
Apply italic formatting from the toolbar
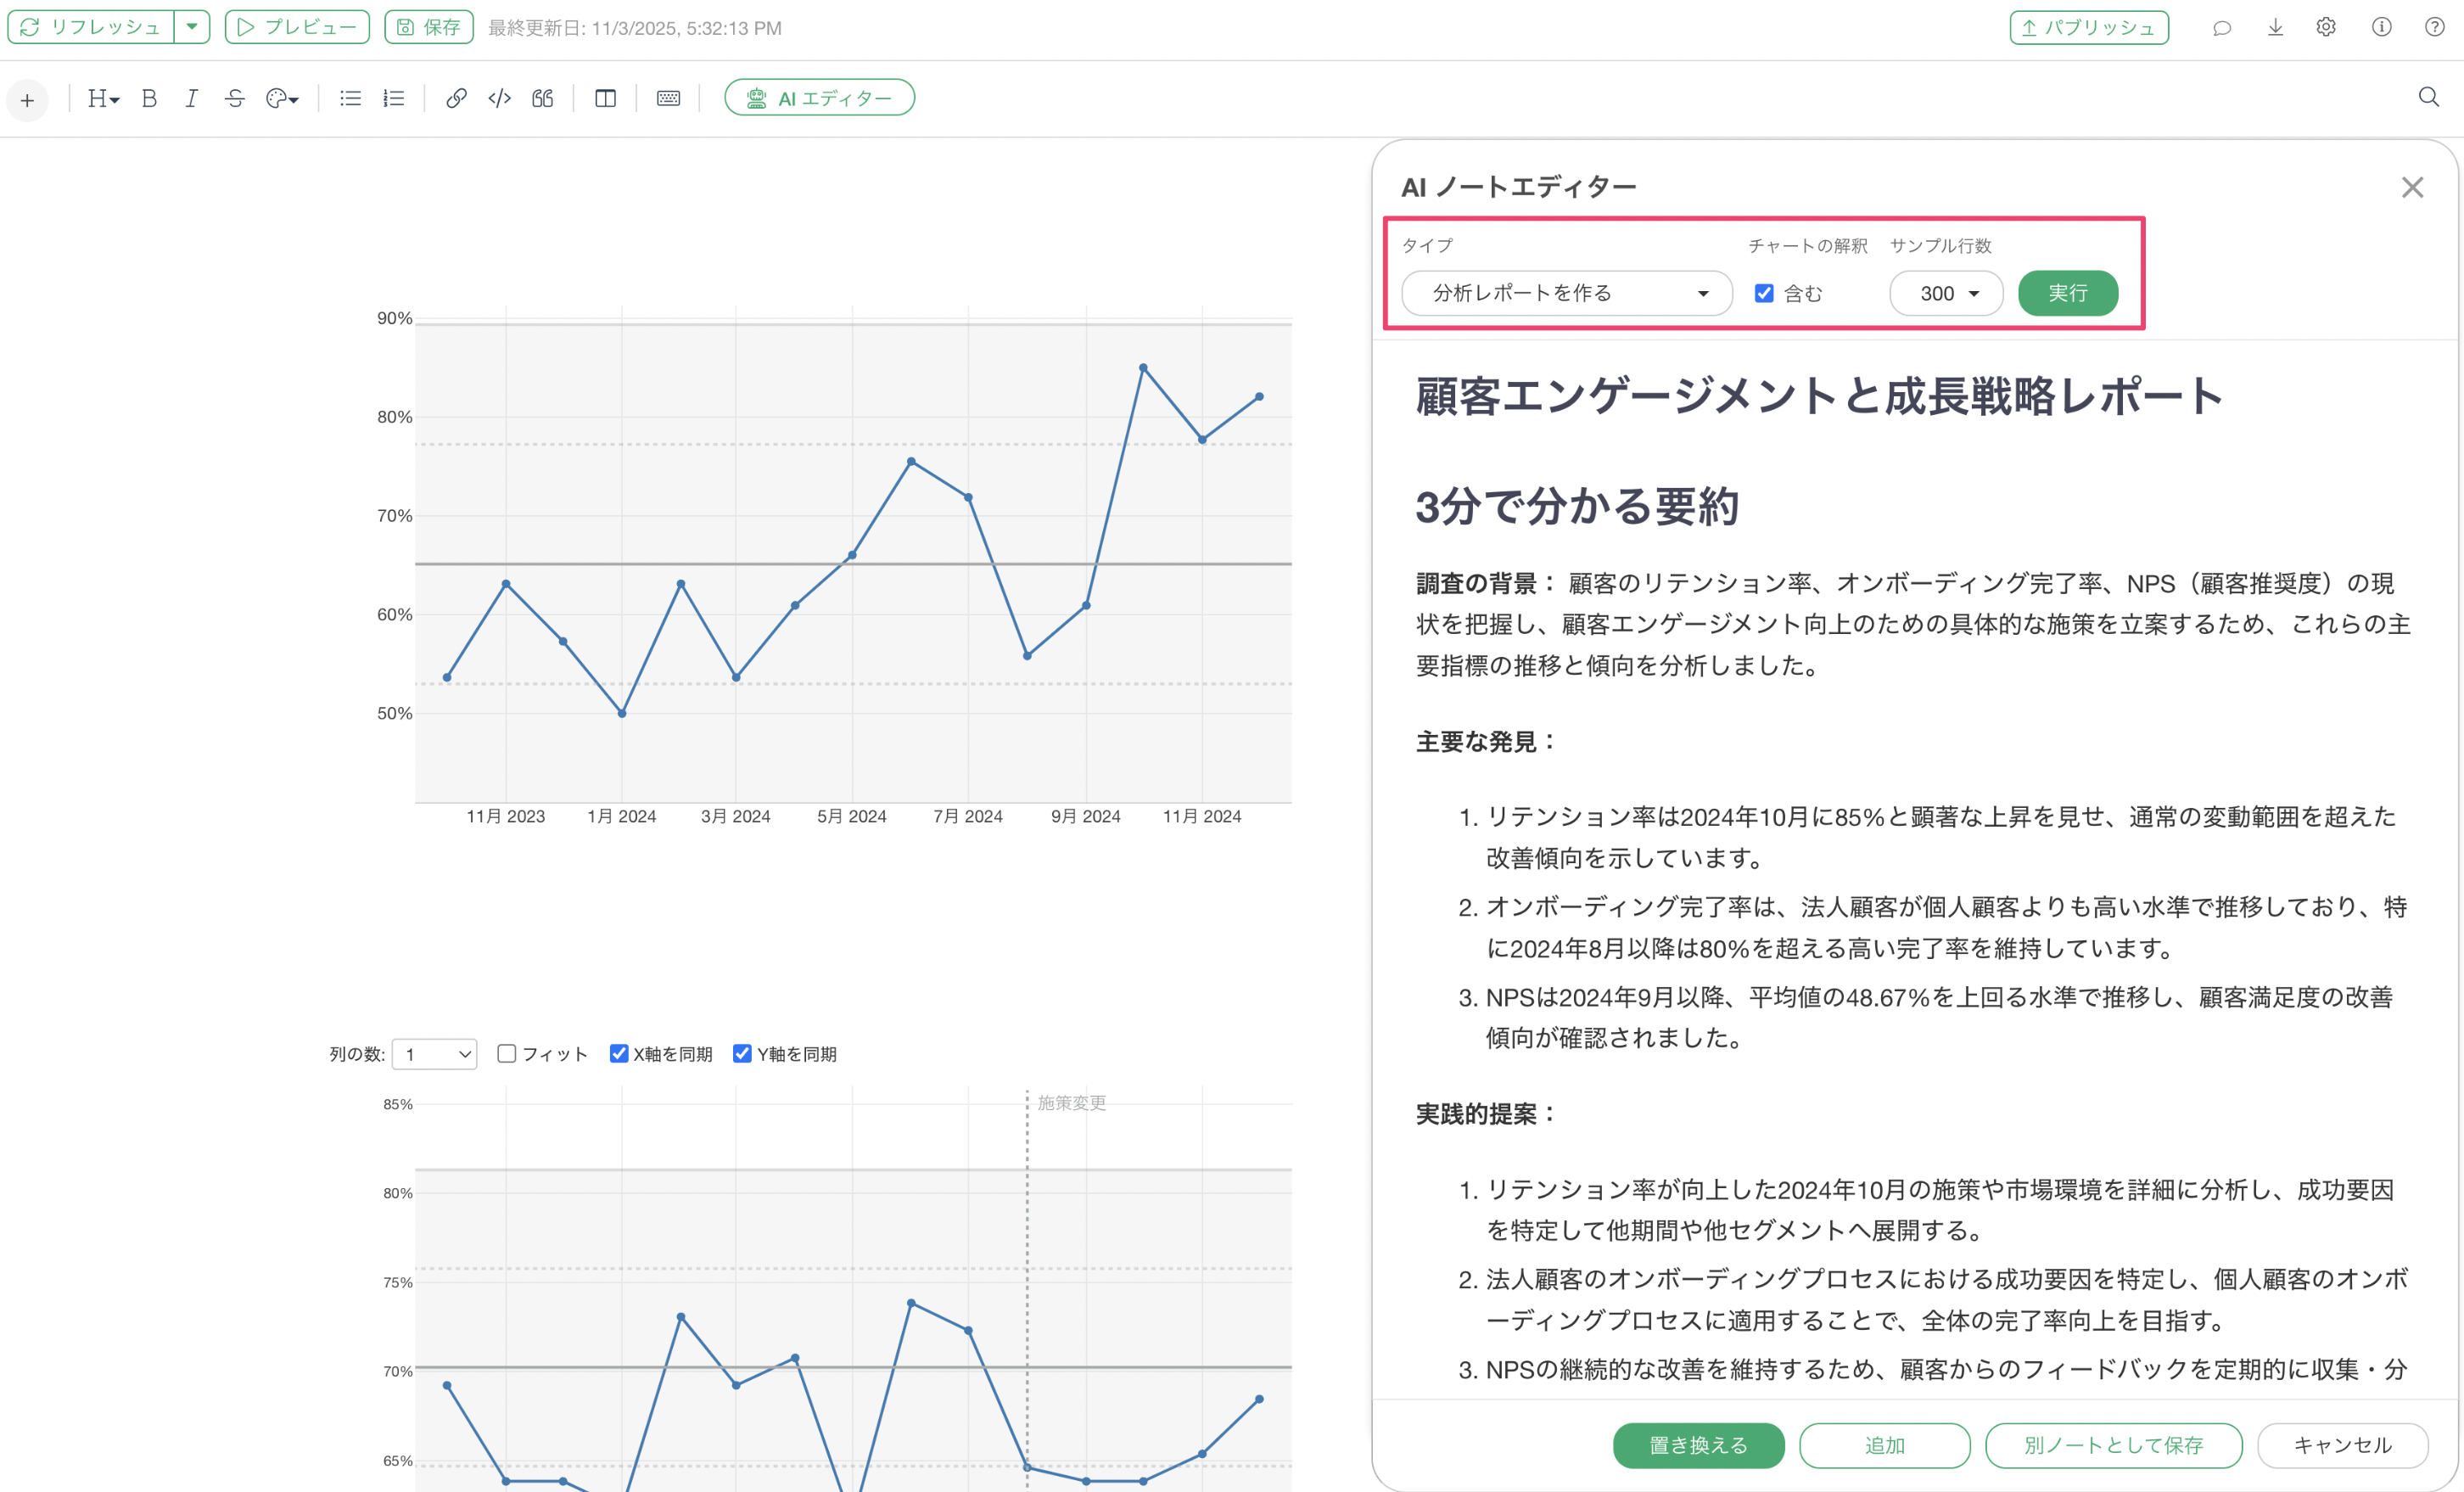pyautogui.click(x=191, y=98)
